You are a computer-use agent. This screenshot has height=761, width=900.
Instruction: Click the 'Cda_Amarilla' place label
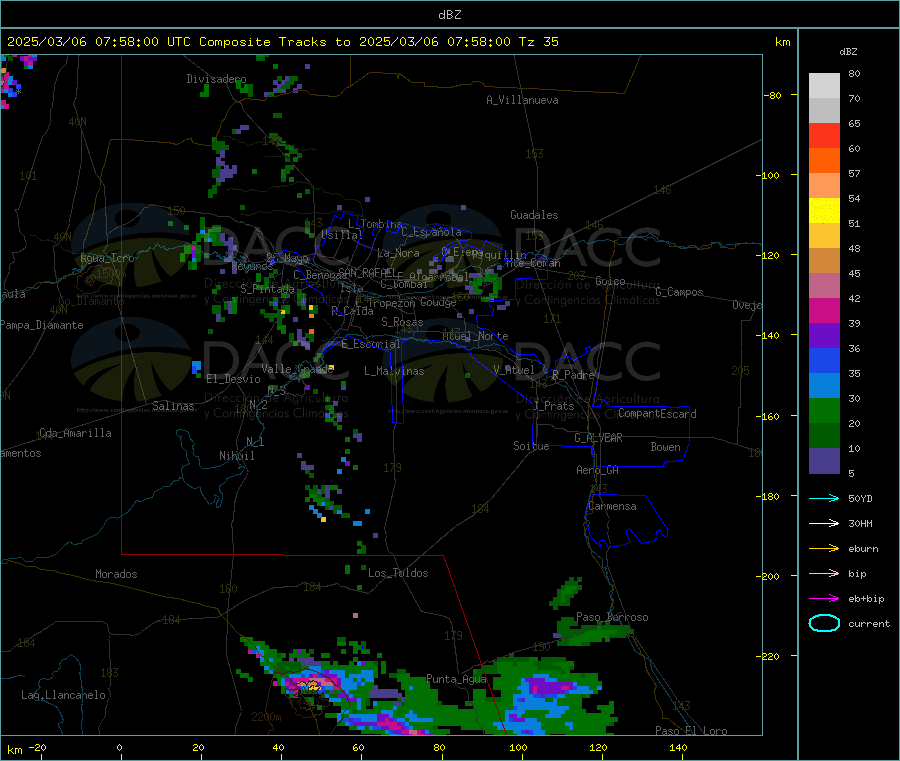75,433
